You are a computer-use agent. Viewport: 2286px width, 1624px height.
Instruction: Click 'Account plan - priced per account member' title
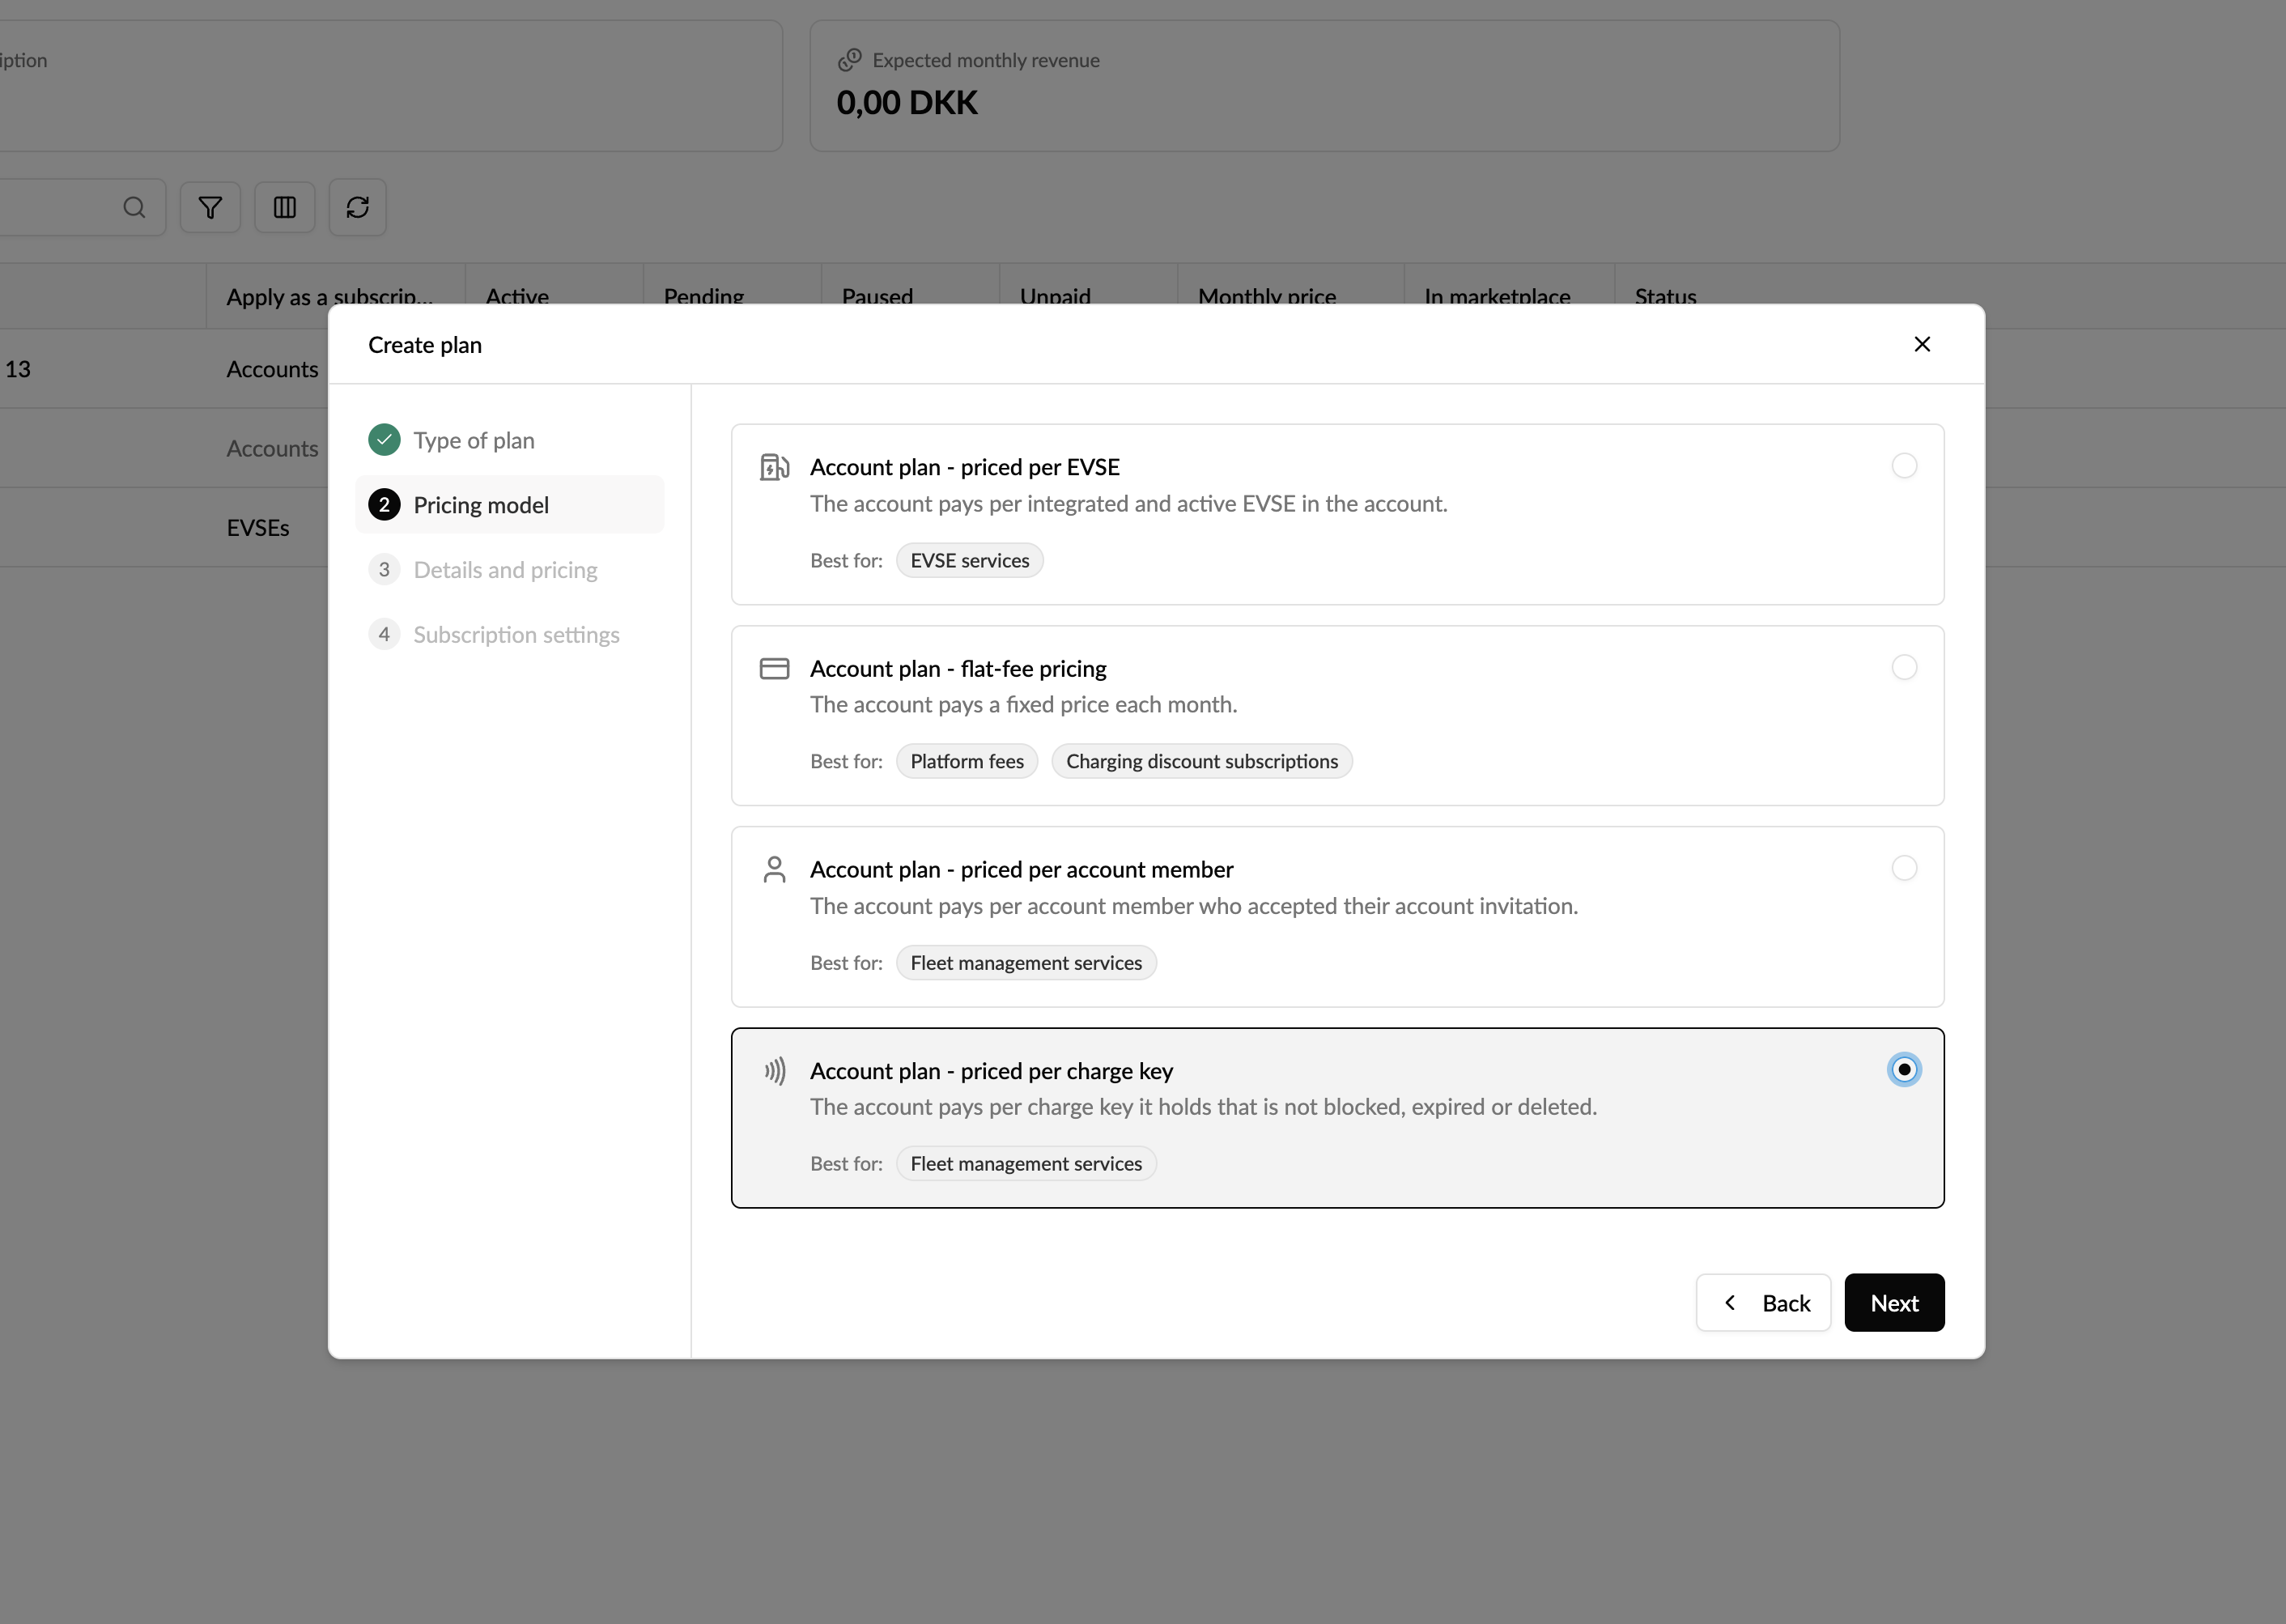tap(1022, 870)
